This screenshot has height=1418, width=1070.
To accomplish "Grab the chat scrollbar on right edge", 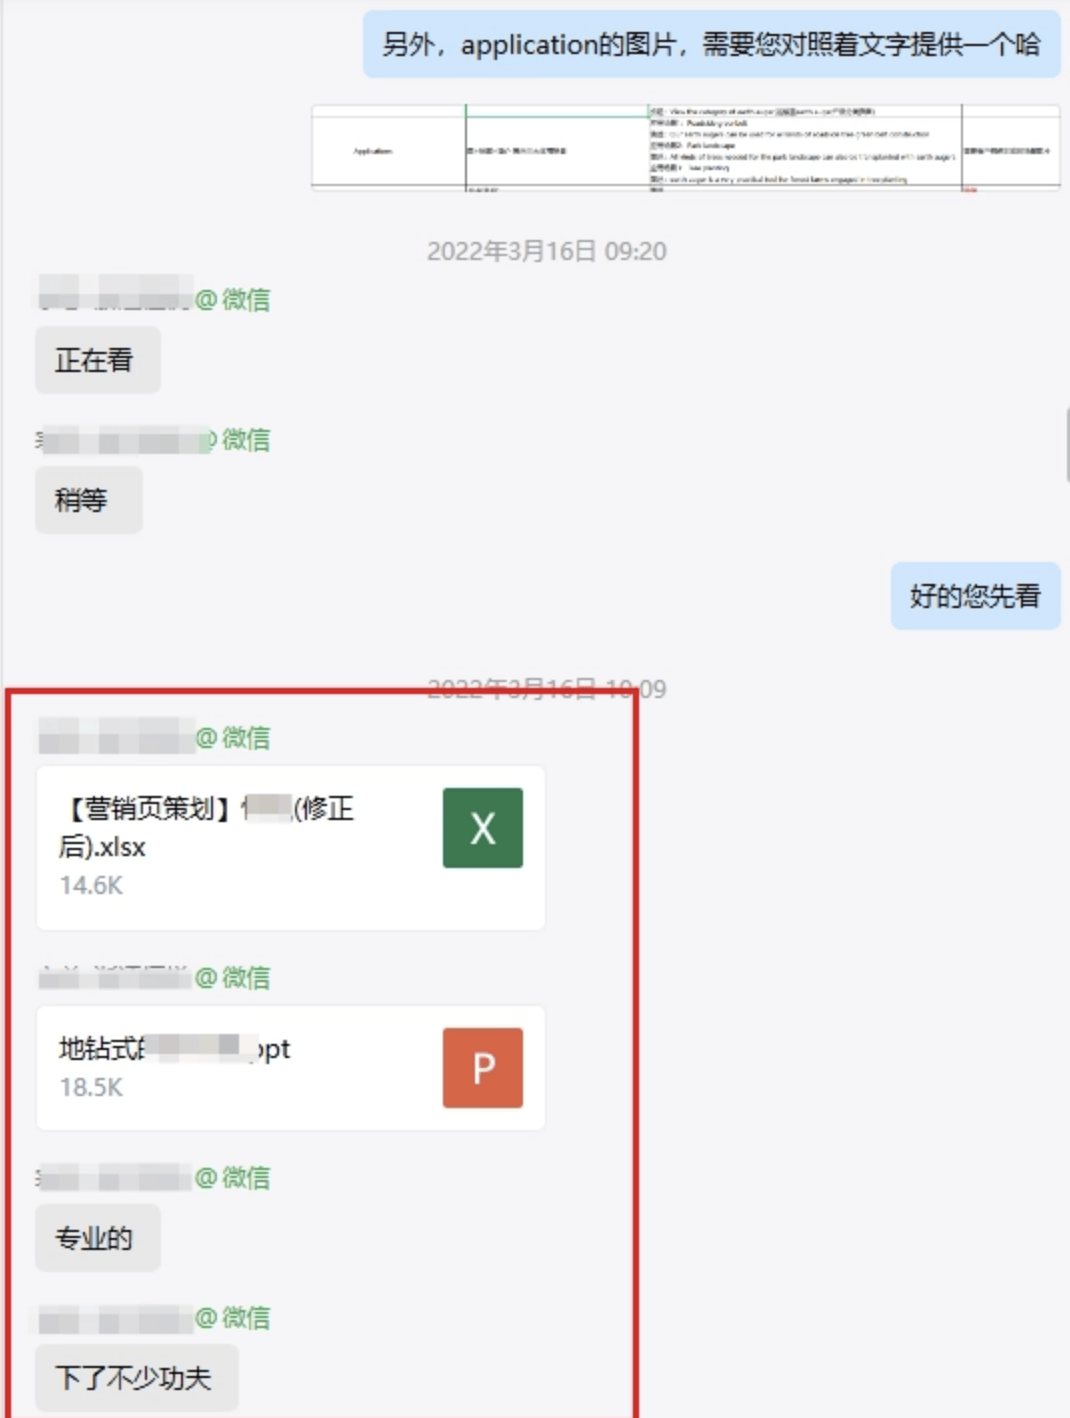I will [1066, 444].
